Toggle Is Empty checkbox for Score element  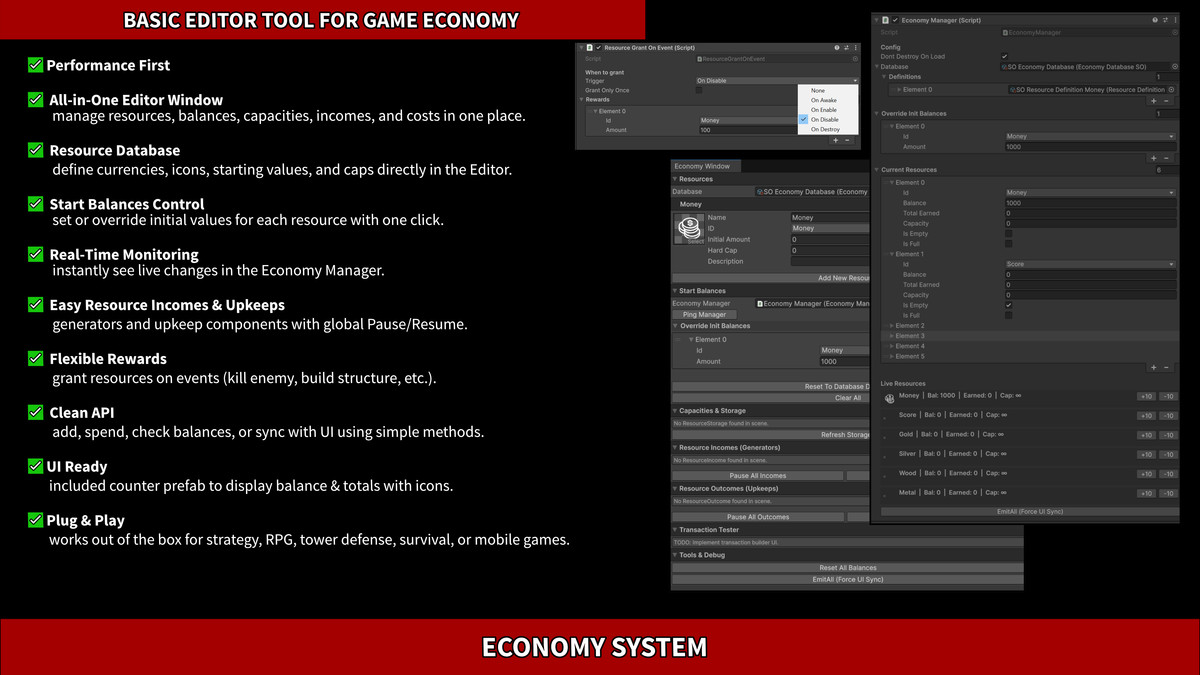click(1008, 305)
